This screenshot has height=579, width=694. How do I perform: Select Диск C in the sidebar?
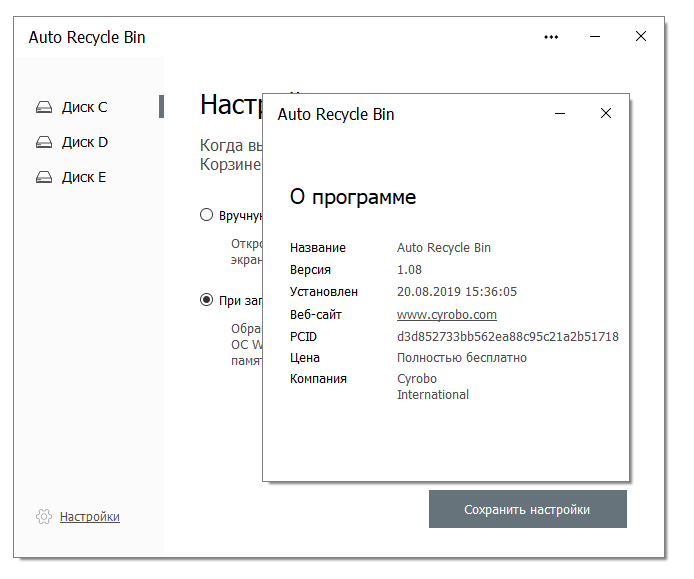point(85,107)
